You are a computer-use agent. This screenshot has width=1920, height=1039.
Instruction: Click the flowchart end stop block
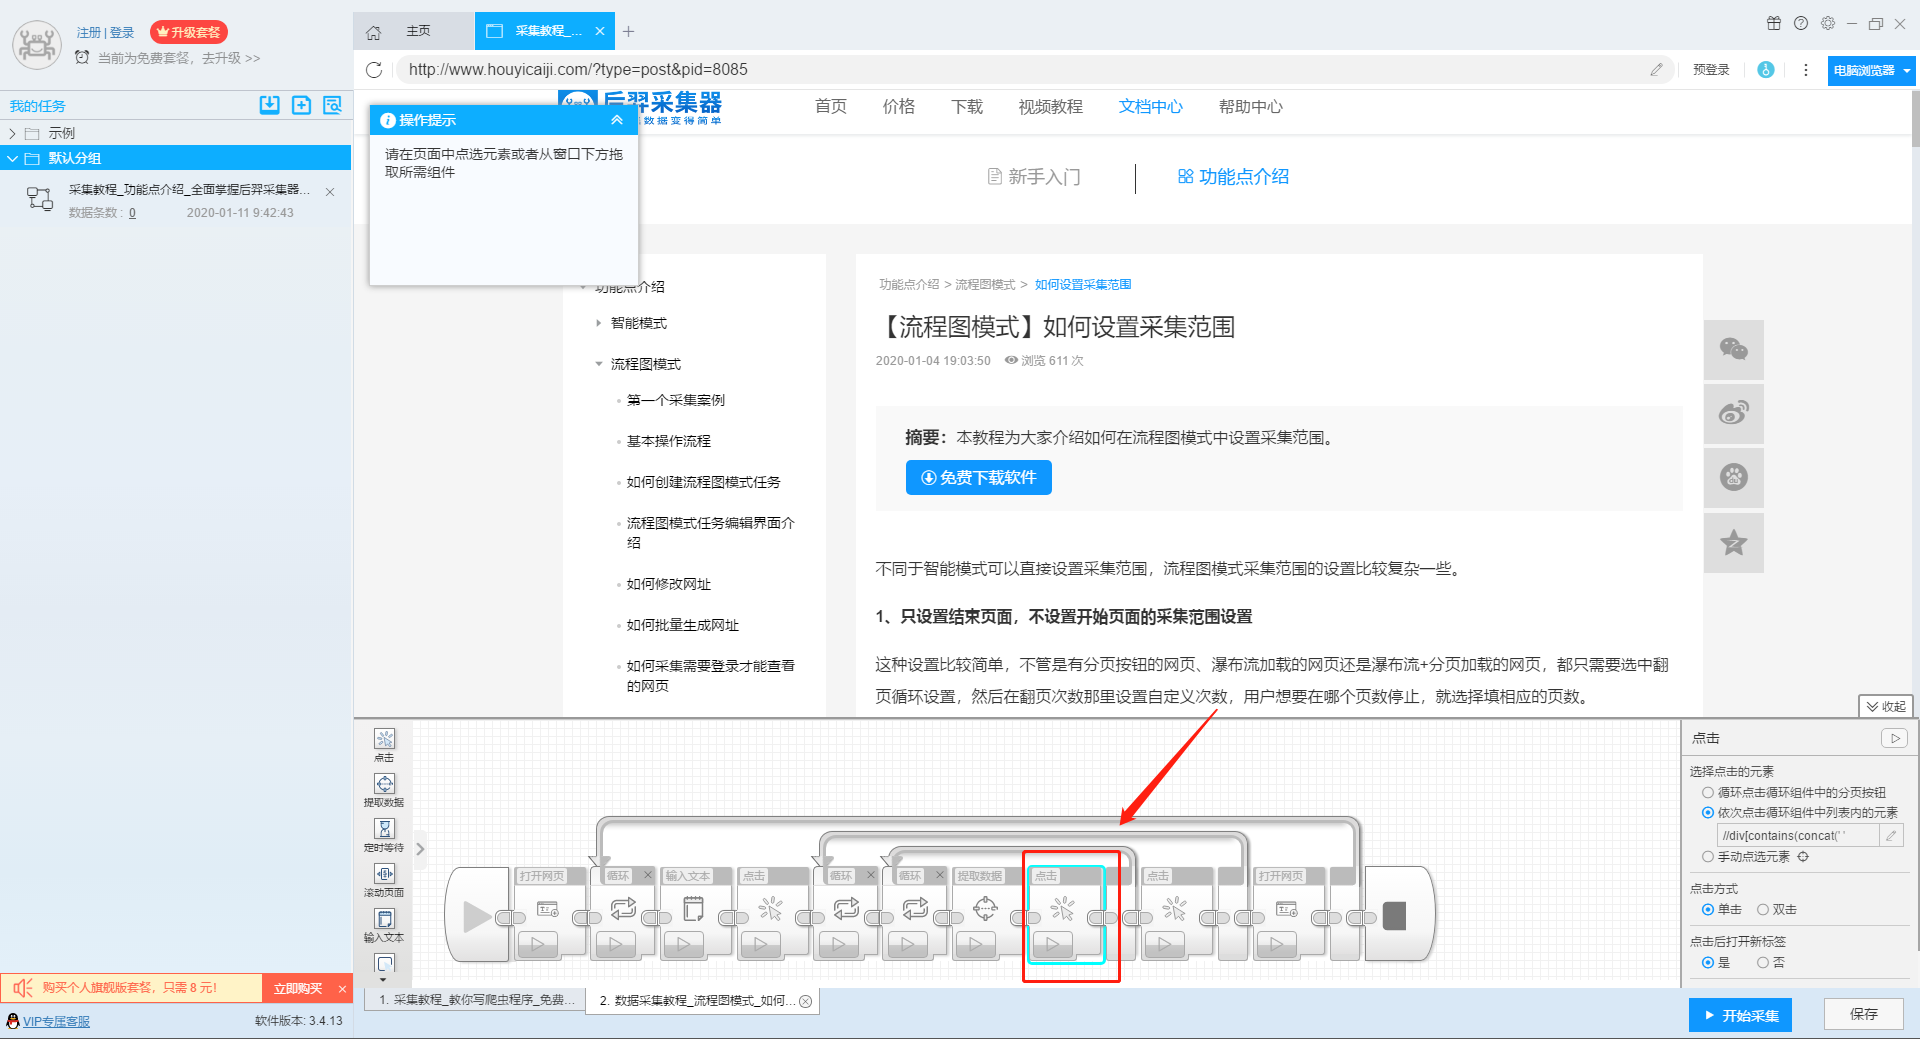tap(1394, 915)
